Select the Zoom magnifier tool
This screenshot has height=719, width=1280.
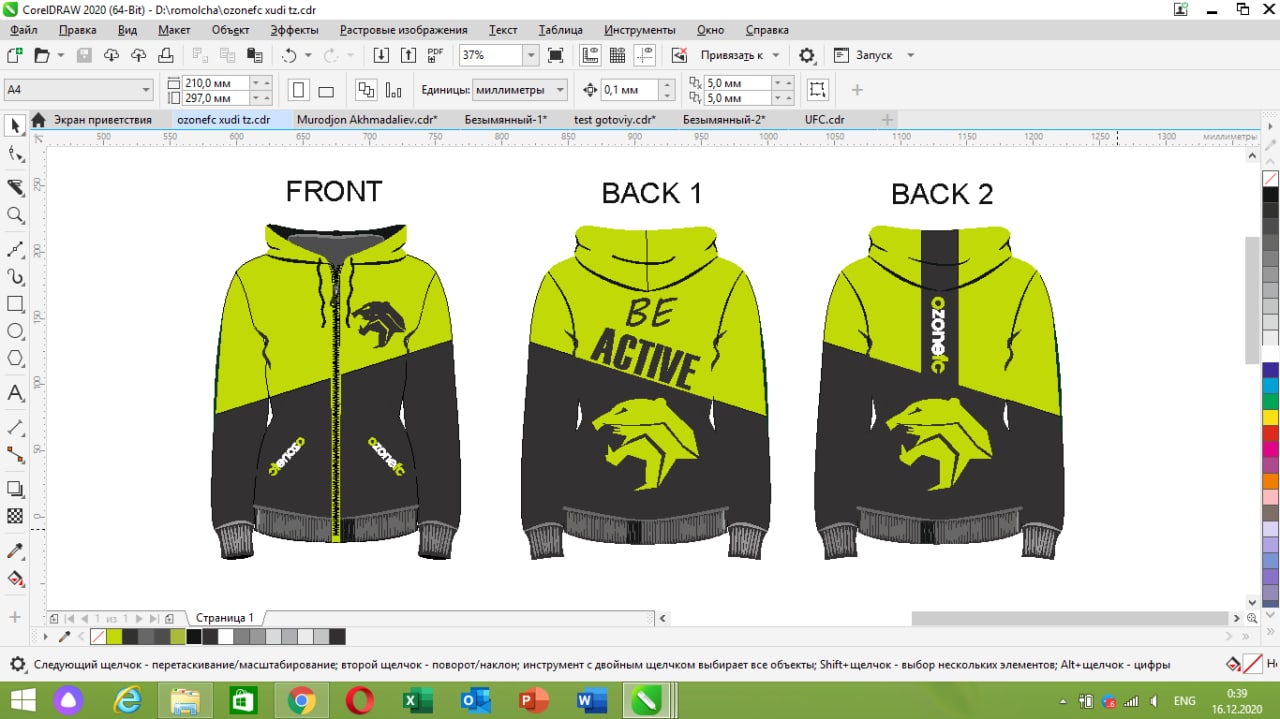[x=15, y=215]
